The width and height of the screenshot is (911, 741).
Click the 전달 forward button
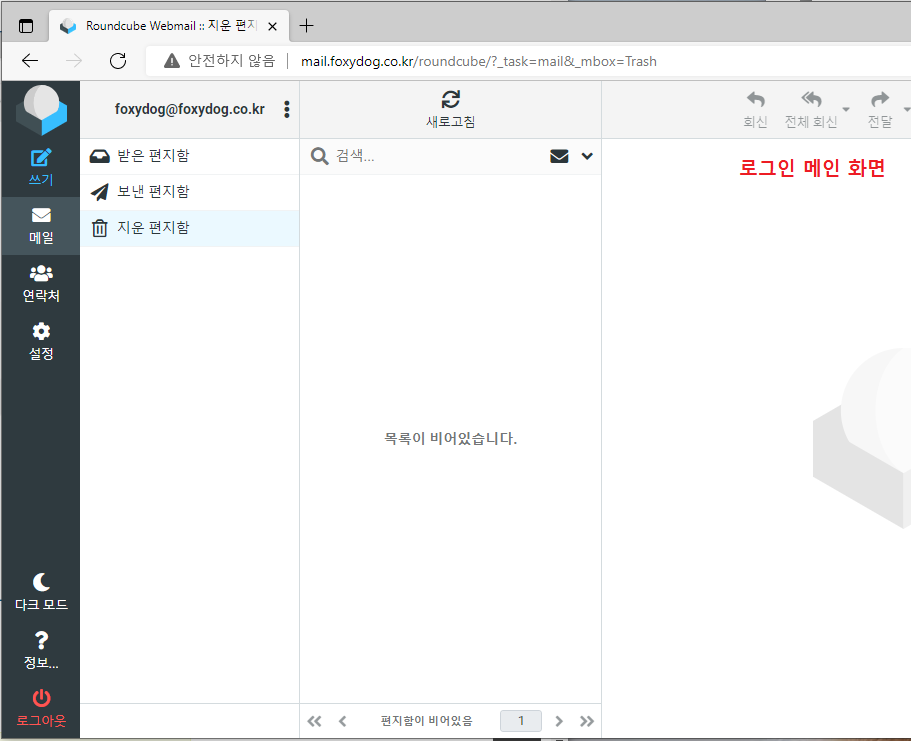tap(880, 109)
